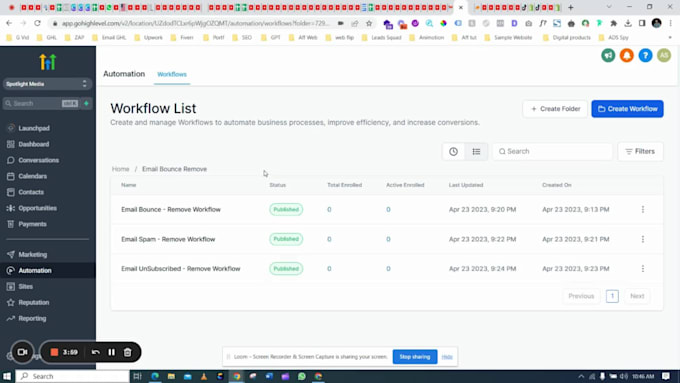Click the Published badge of Email Spam
The height and width of the screenshot is (383, 680).
[x=286, y=239]
